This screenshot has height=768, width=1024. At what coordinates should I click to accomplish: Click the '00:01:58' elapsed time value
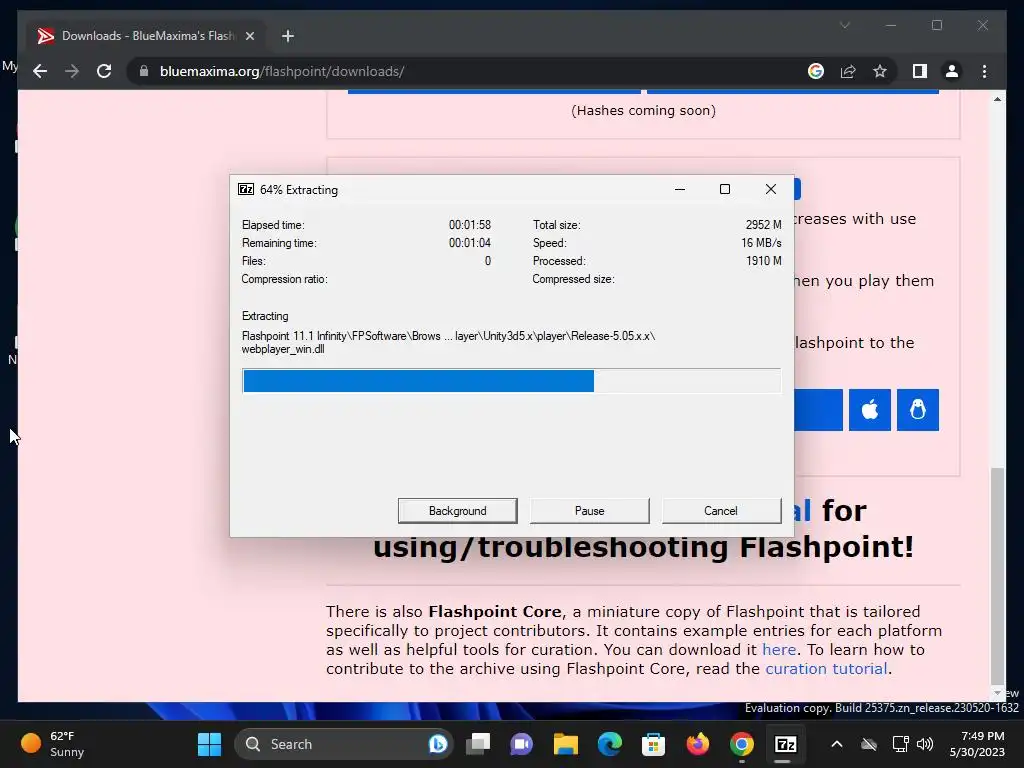[x=470, y=225]
